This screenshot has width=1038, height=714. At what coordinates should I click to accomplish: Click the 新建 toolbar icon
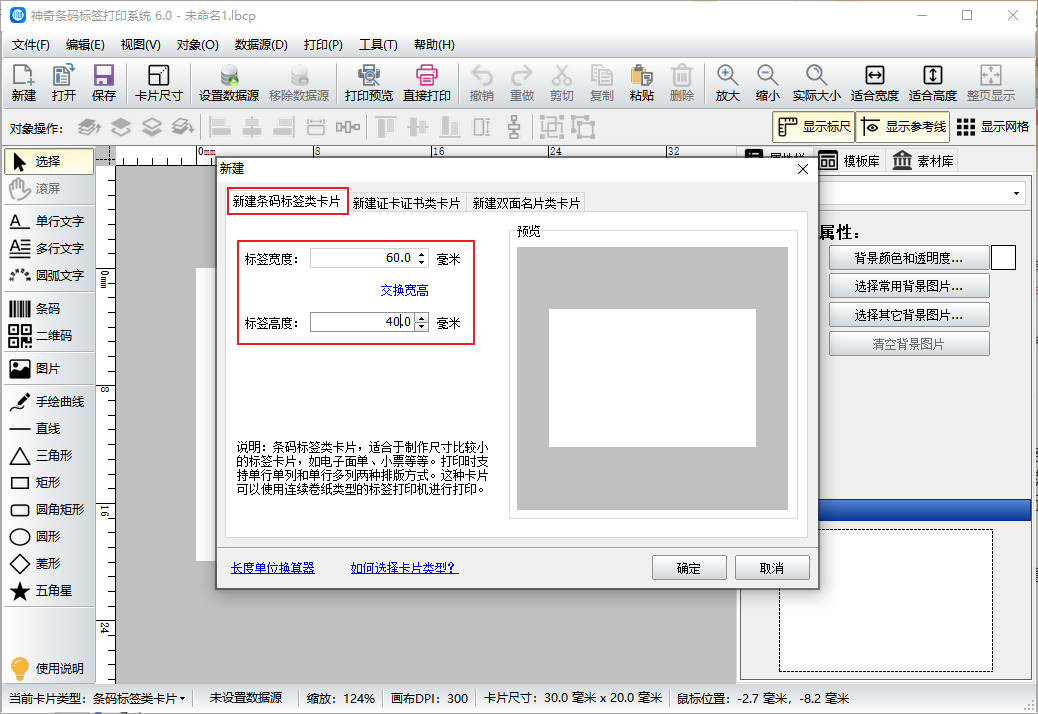click(24, 83)
